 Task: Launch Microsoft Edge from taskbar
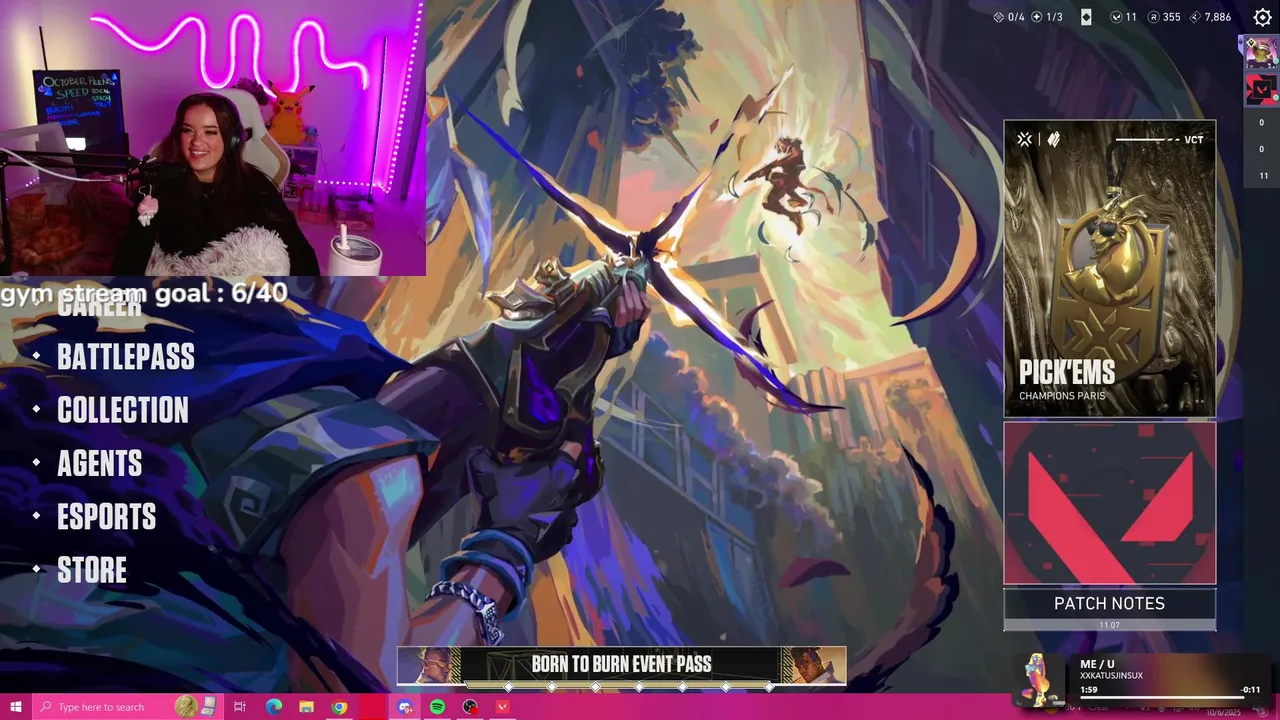pos(274,707)
